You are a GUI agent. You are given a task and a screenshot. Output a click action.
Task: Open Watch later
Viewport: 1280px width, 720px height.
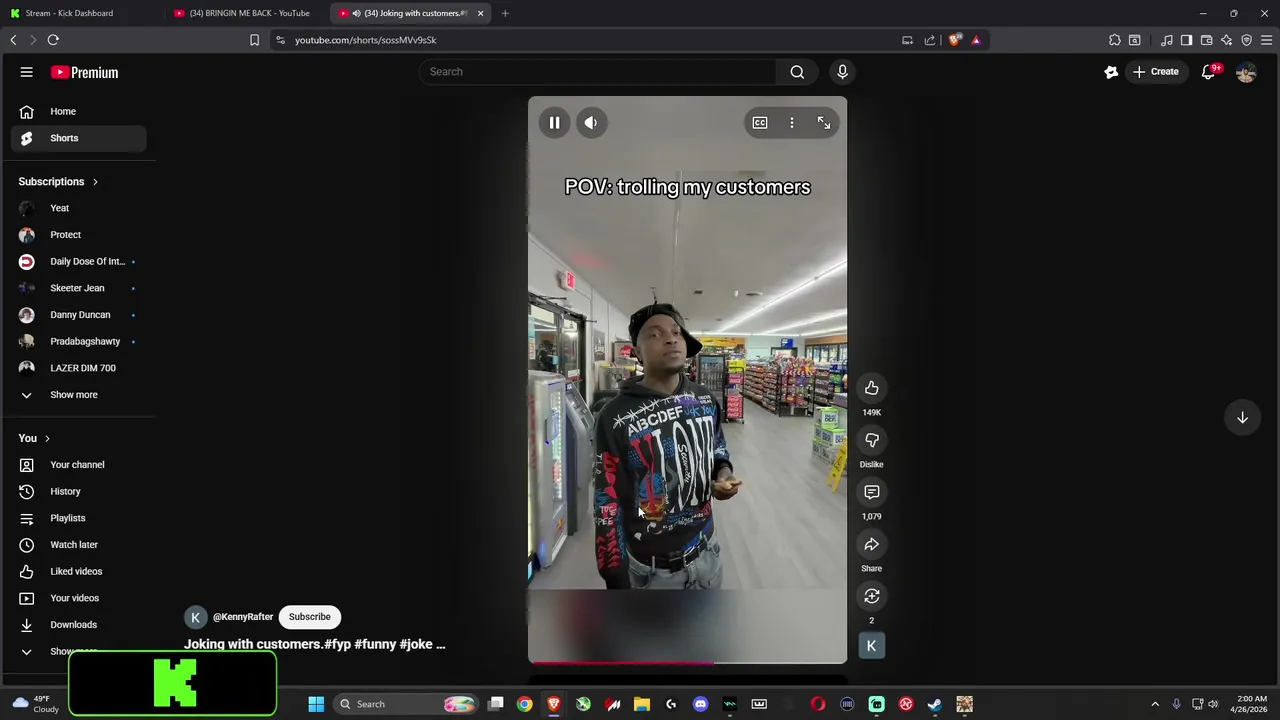pyautogui.click(x=79, y=545)
